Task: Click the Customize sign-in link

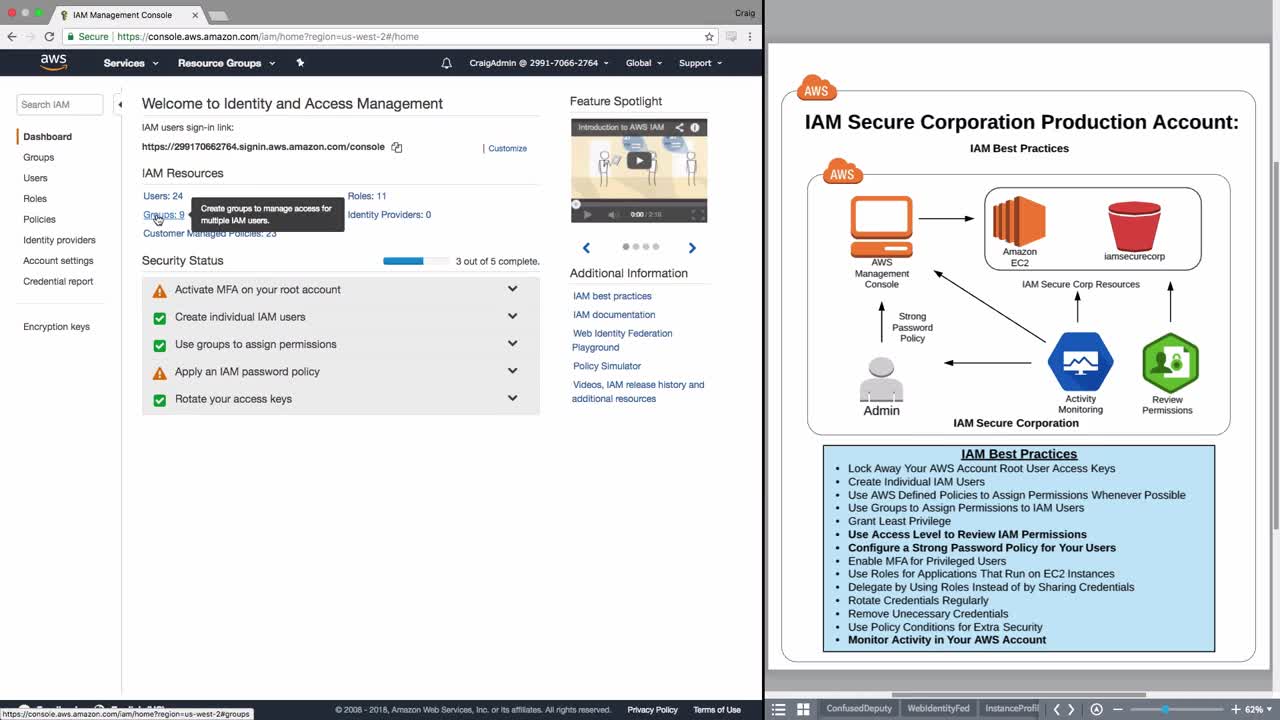Action: point(507,148)
